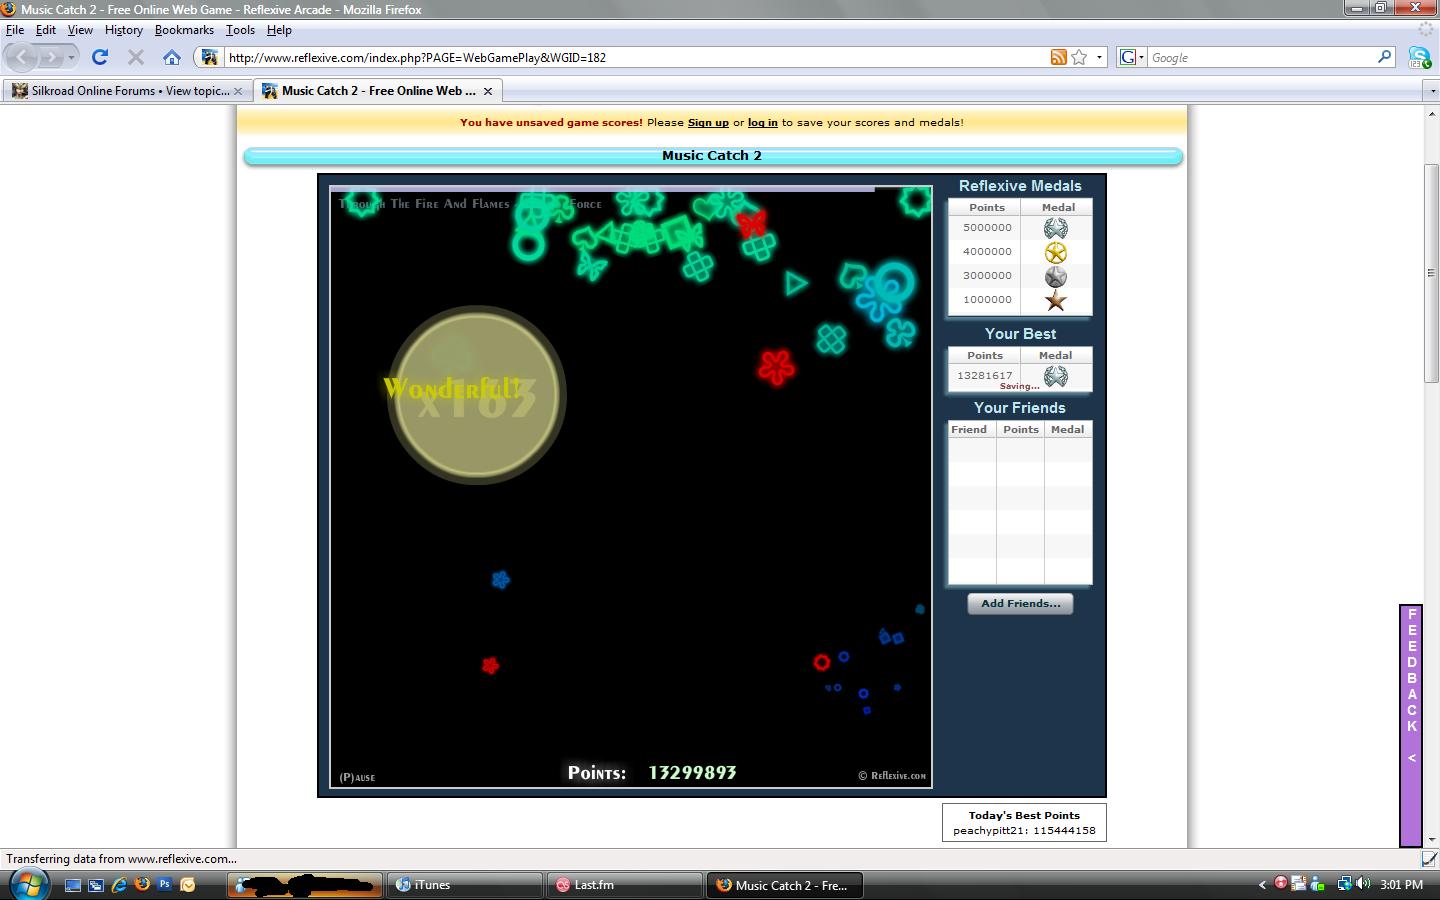Open the View menu

coord(80,30)
